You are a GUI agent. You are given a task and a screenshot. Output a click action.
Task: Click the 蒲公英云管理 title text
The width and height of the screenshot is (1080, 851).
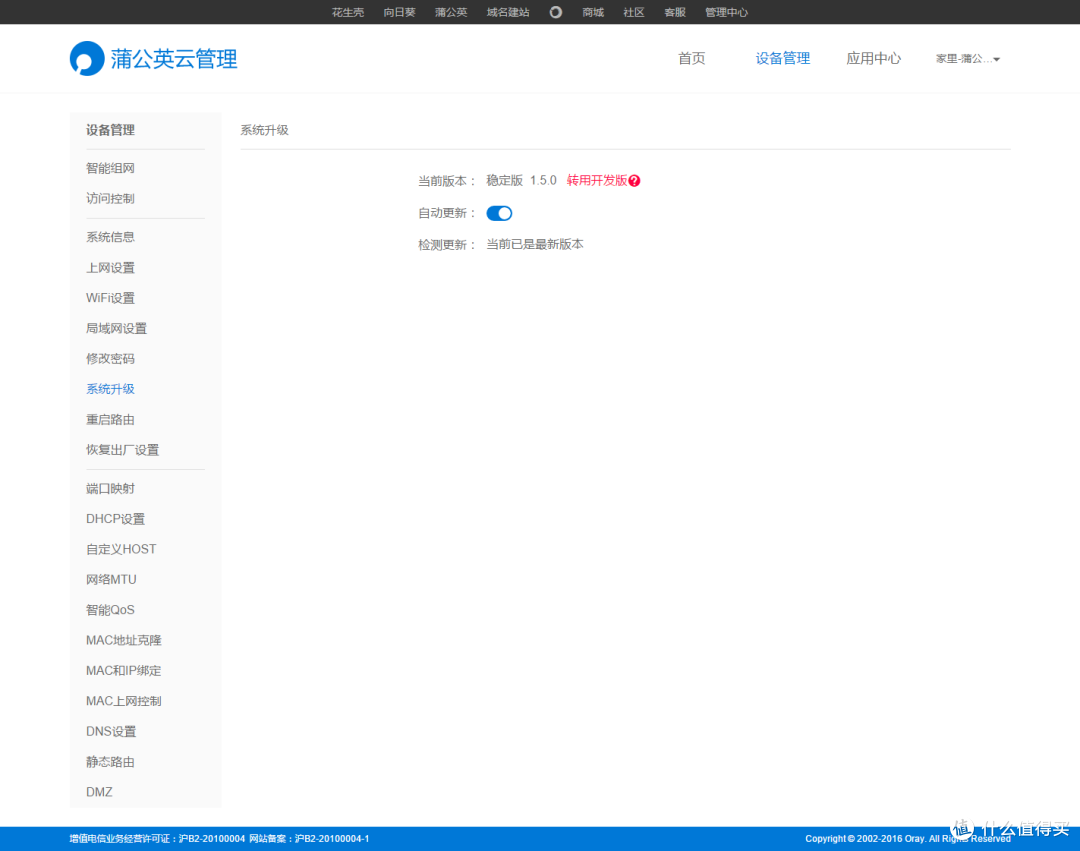click(x=174, y=59)
